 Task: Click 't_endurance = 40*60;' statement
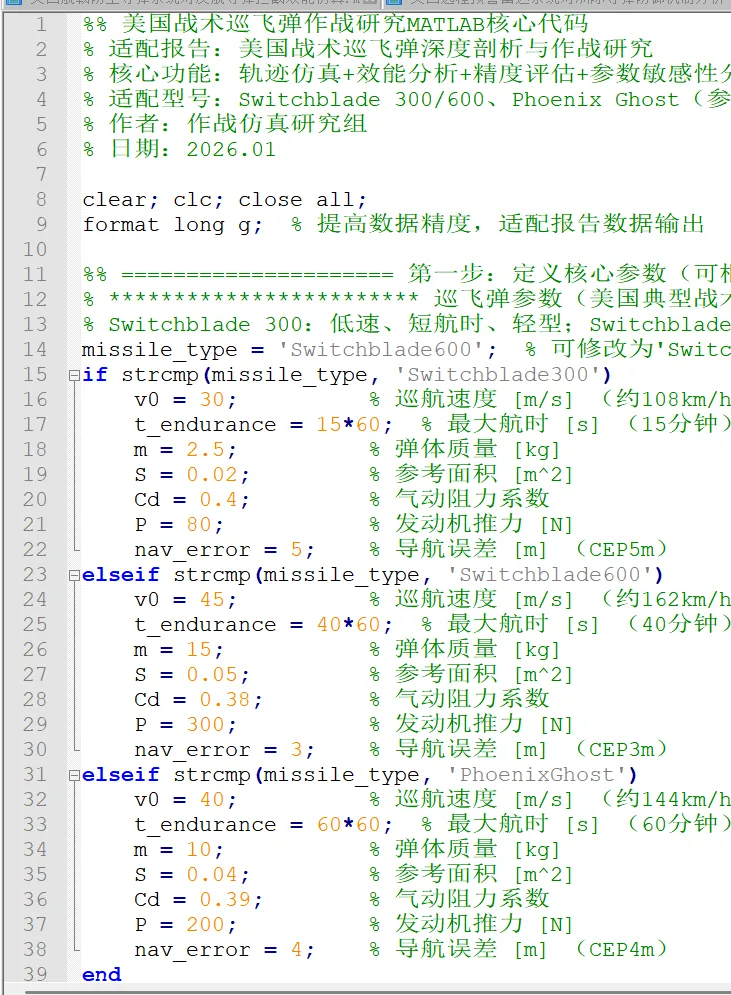(263, 625)
